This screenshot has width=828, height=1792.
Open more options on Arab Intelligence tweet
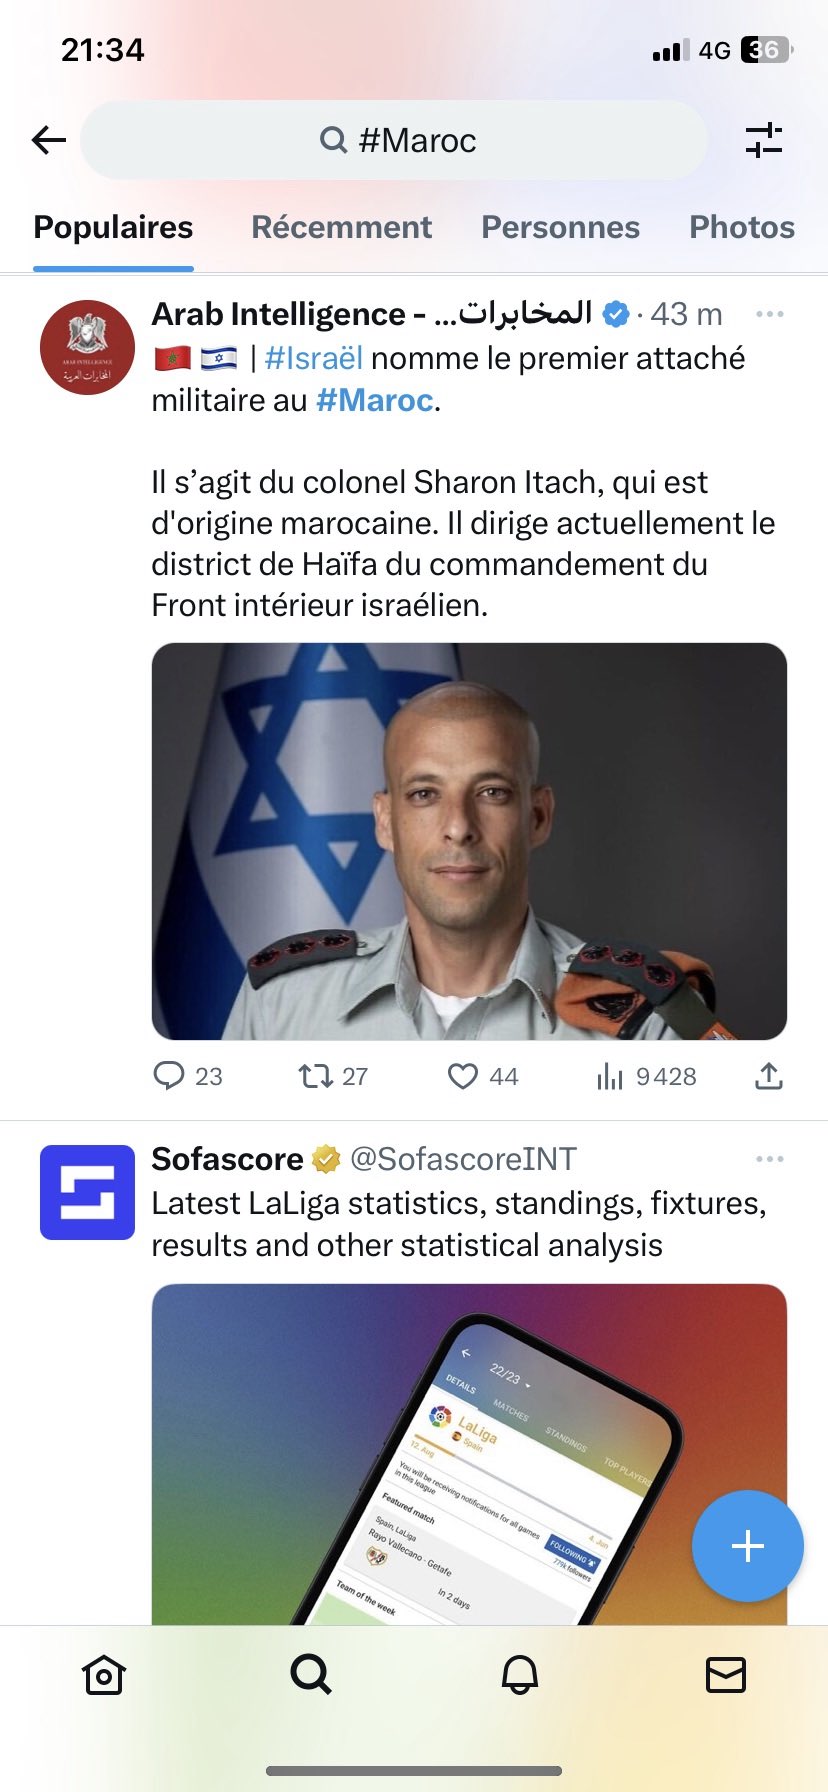769,314
